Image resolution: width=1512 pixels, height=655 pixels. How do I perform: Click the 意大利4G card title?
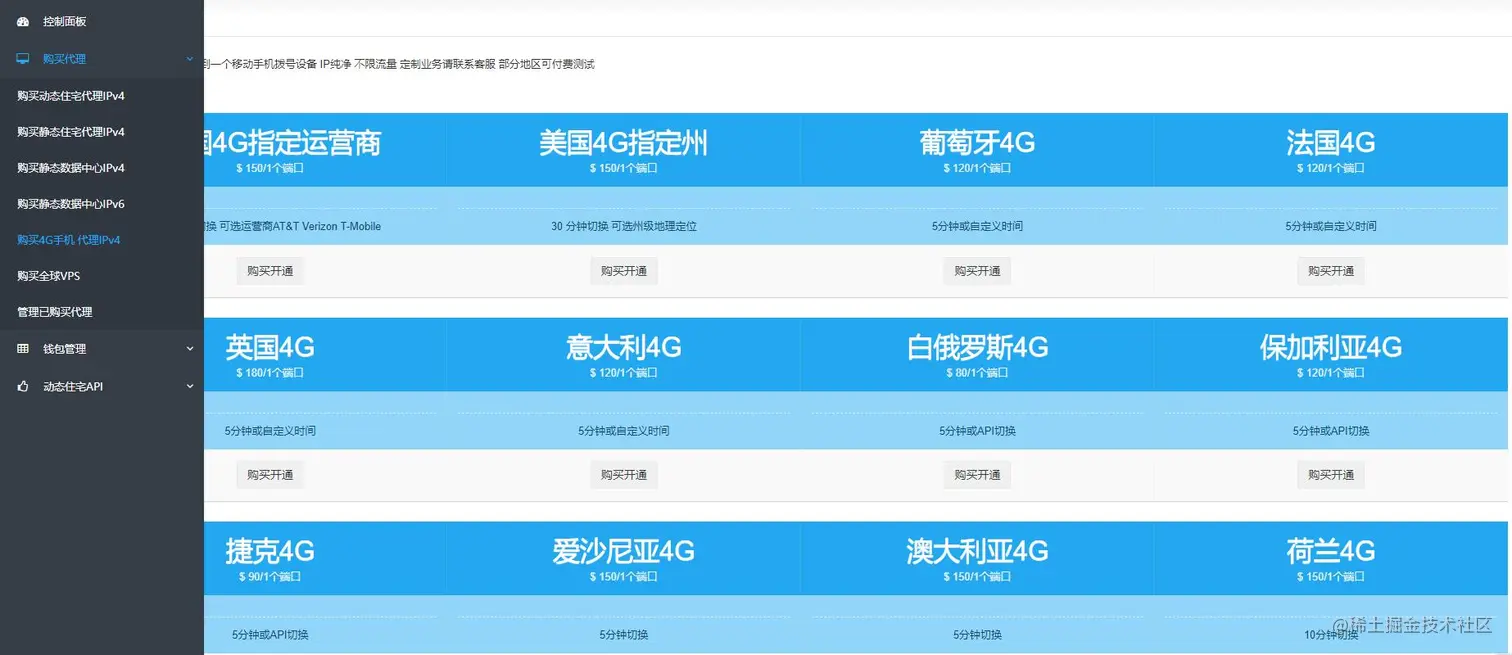(624, 347)
